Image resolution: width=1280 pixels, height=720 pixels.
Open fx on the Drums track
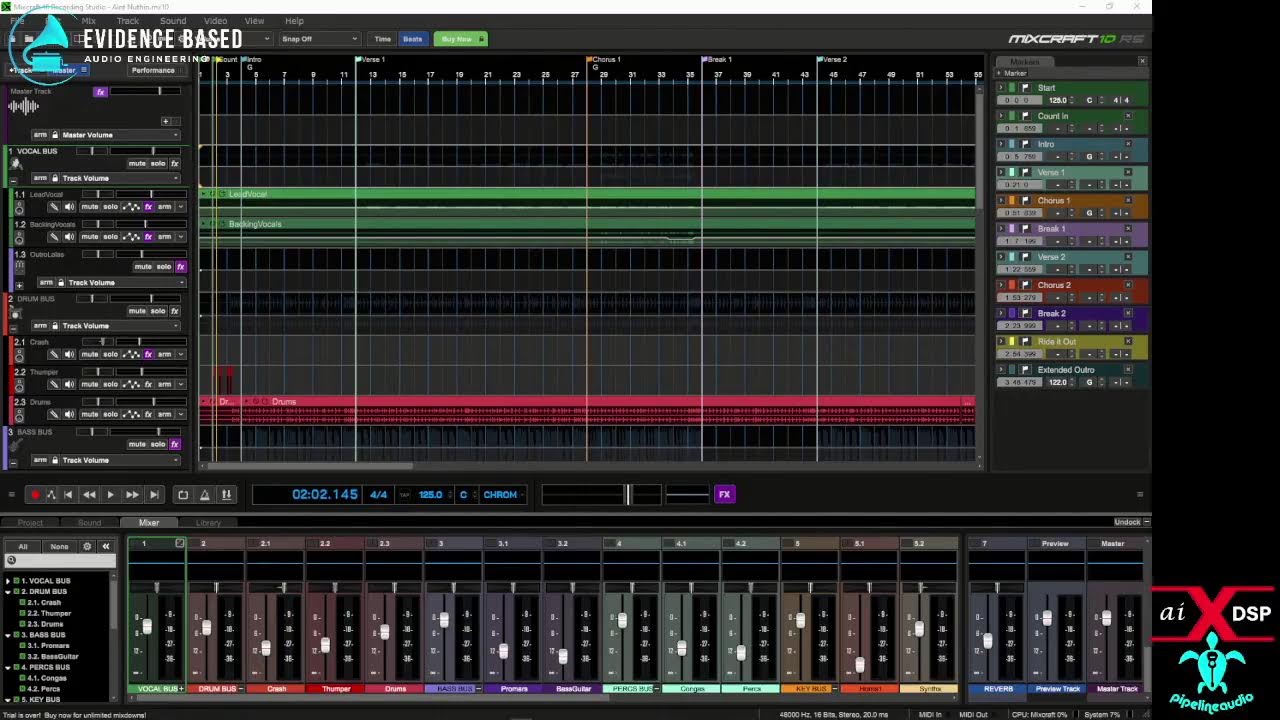148,414
